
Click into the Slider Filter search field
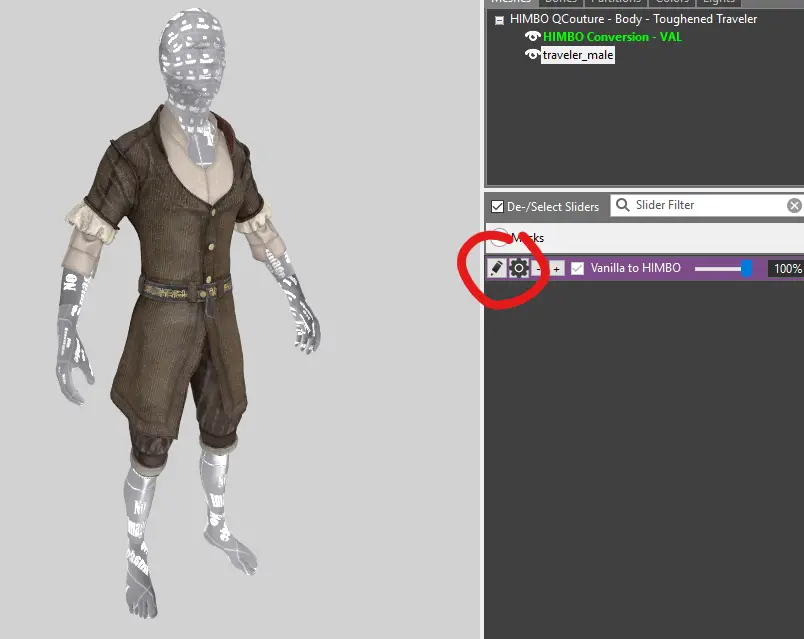[707, 205]
